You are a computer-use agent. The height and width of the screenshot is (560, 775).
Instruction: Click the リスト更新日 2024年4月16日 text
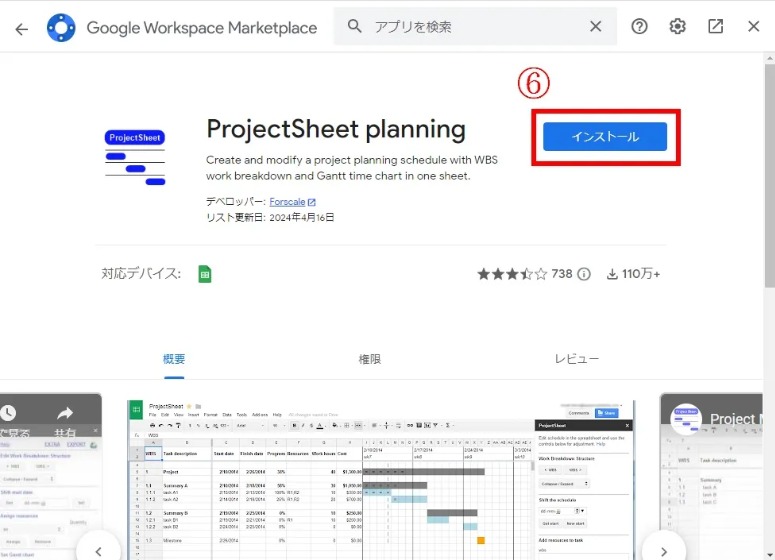[270, 217]
